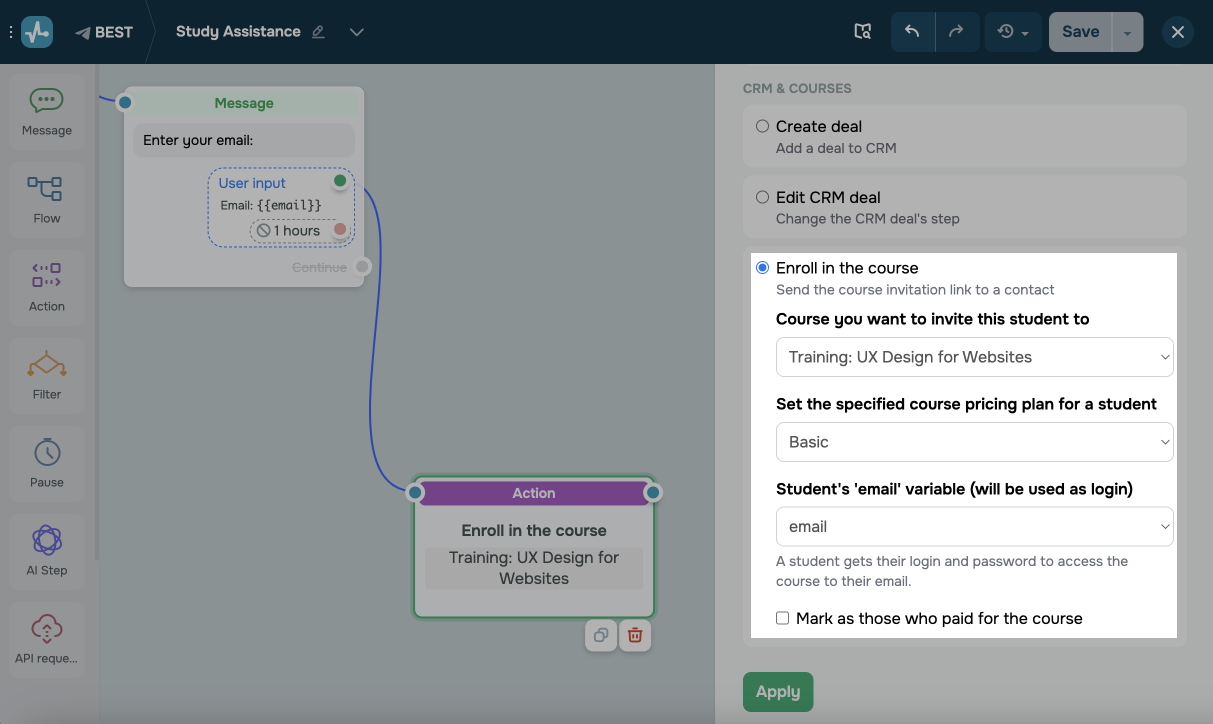Click the CRM & COURSES section heading
1213x724 pixels.
click(797, 88)
